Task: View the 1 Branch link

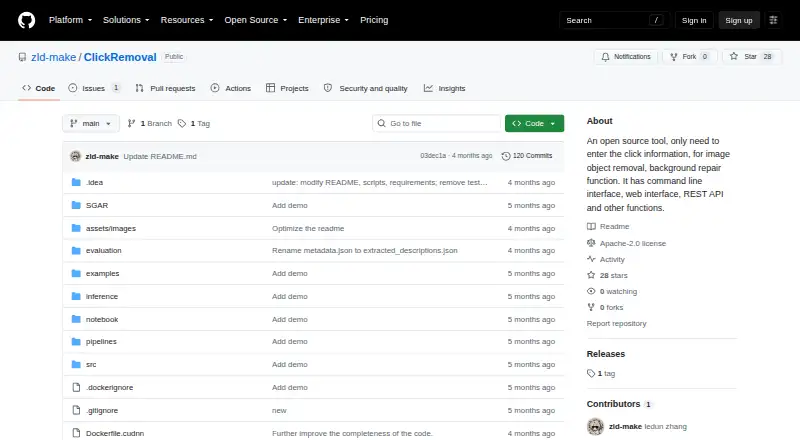Action: tap(149, 124)
